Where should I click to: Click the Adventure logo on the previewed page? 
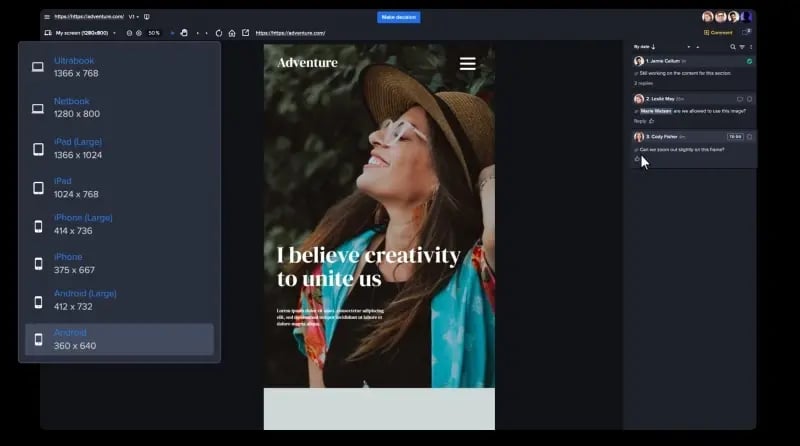click(x=307, y=63)
